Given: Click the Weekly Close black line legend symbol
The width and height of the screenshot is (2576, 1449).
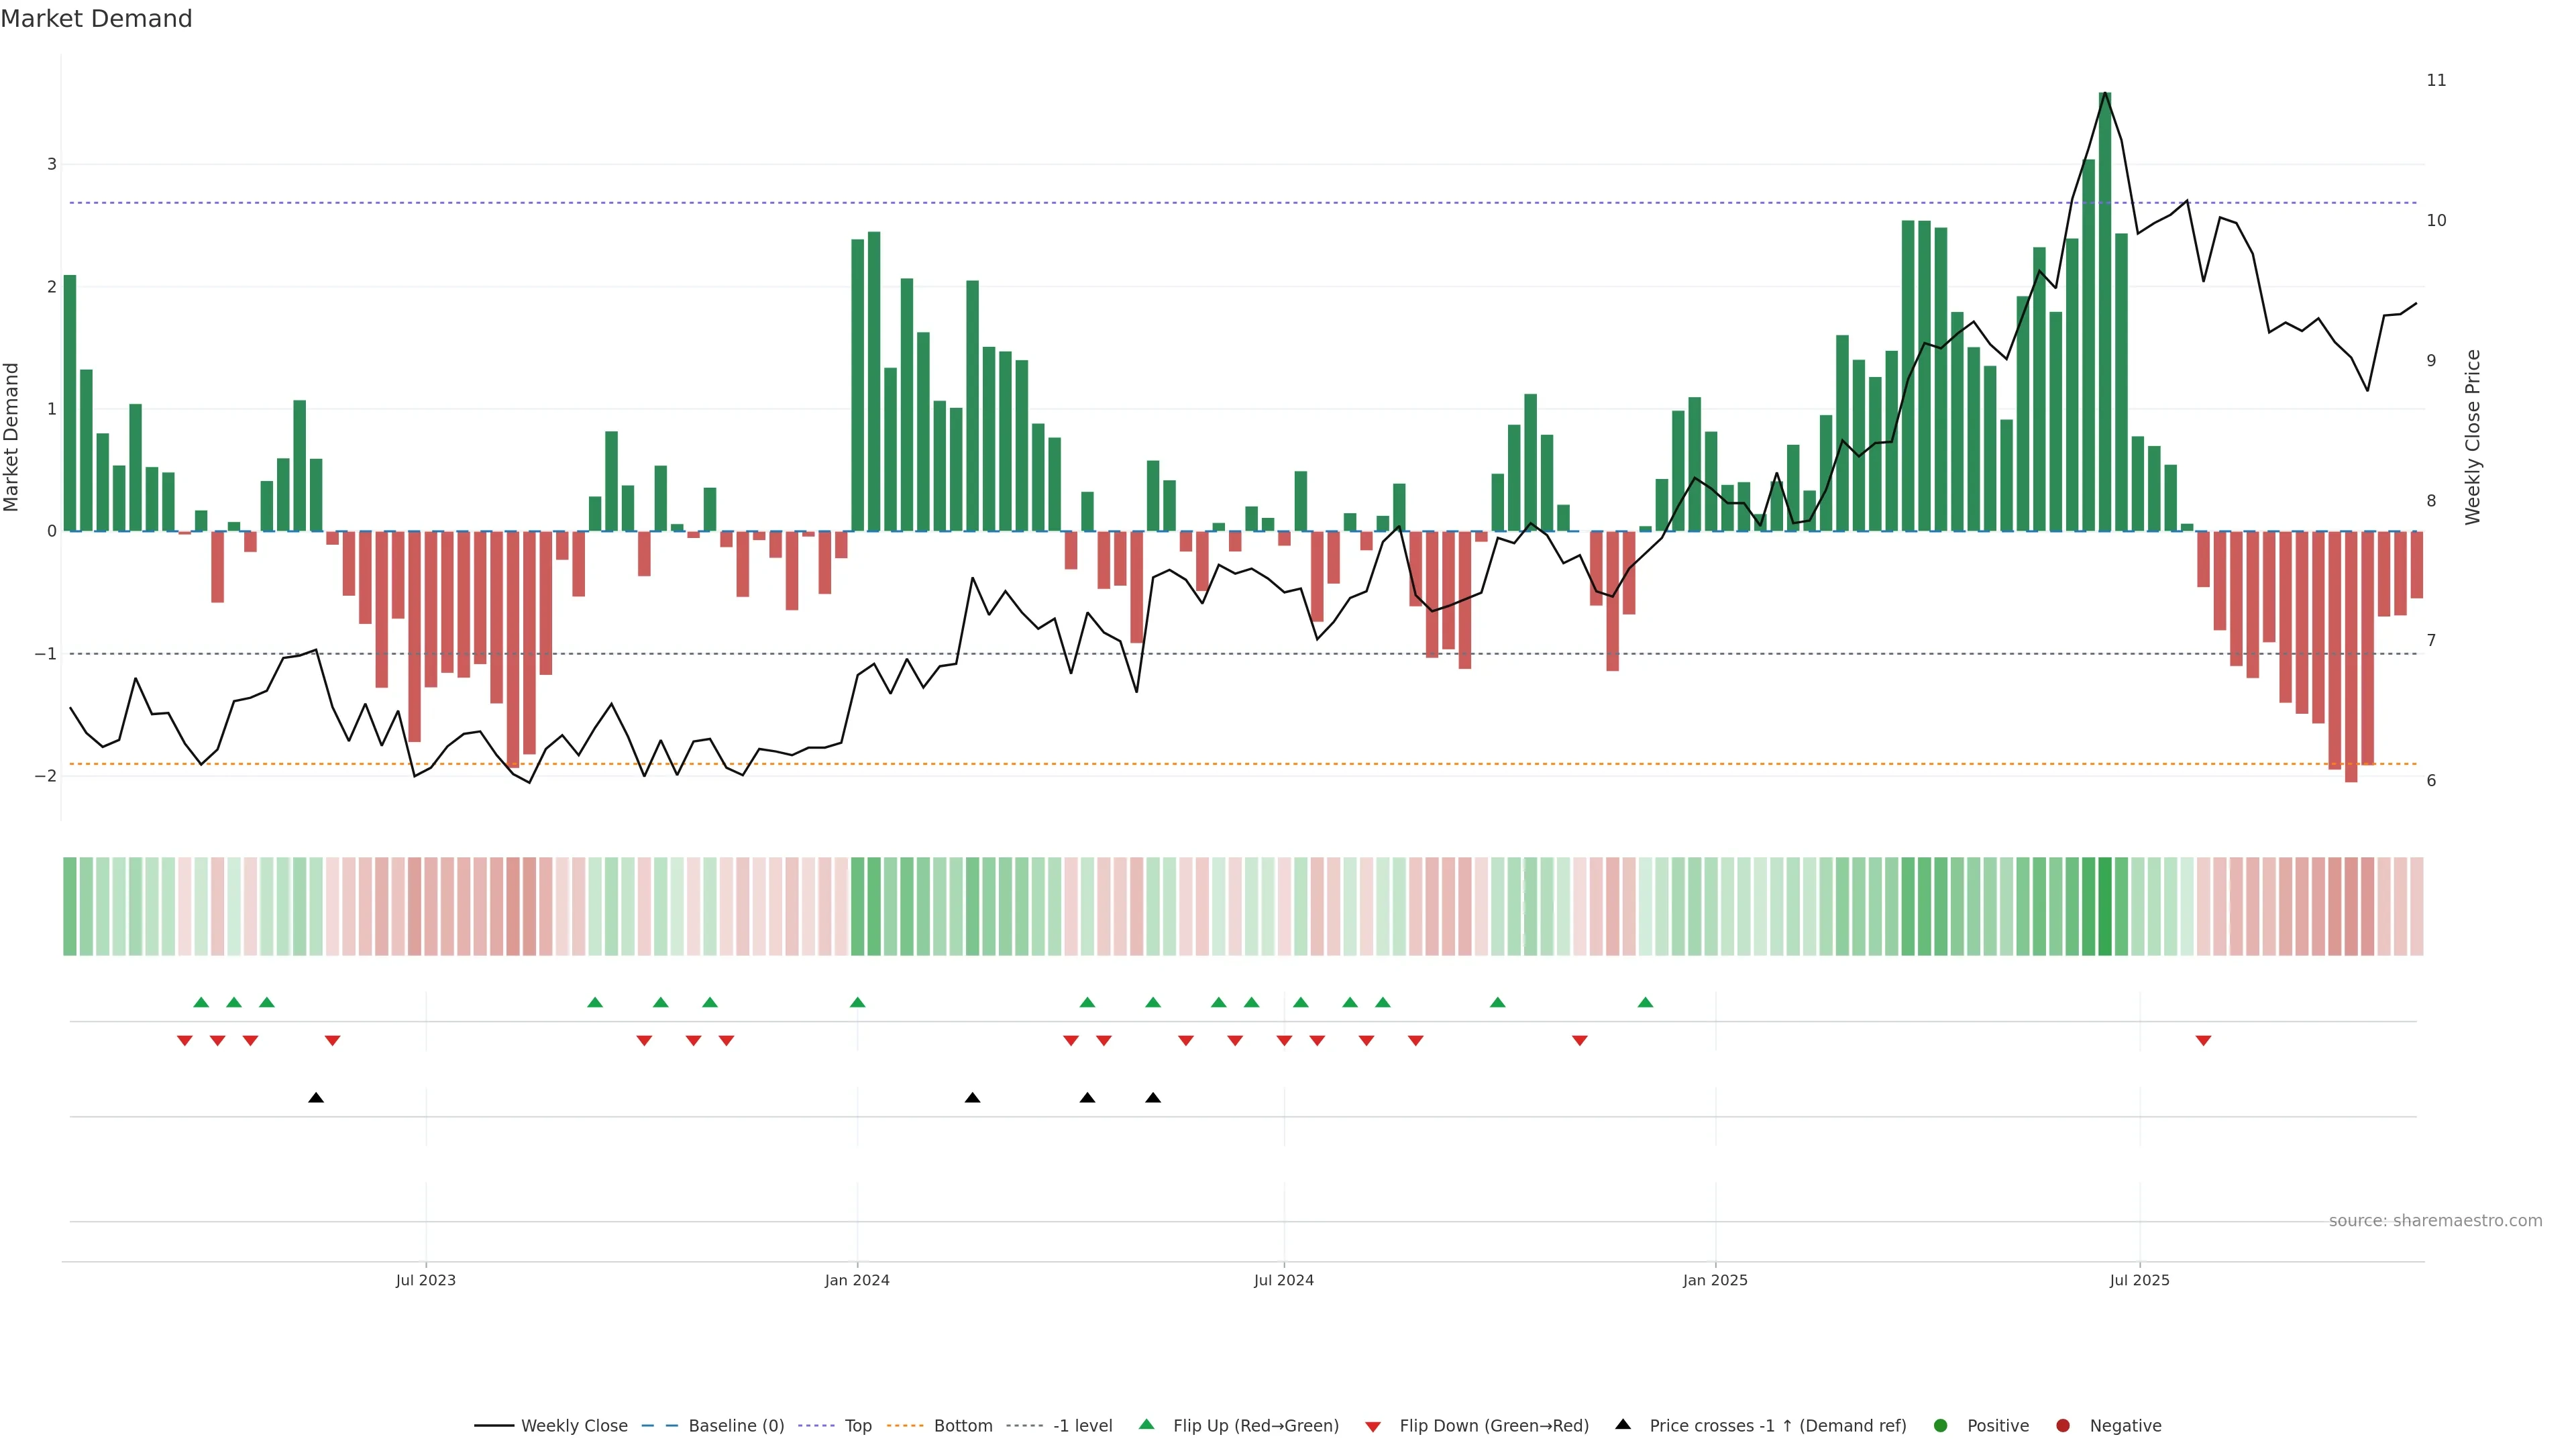Looking at the screenshot, I should click(494, 1425).
